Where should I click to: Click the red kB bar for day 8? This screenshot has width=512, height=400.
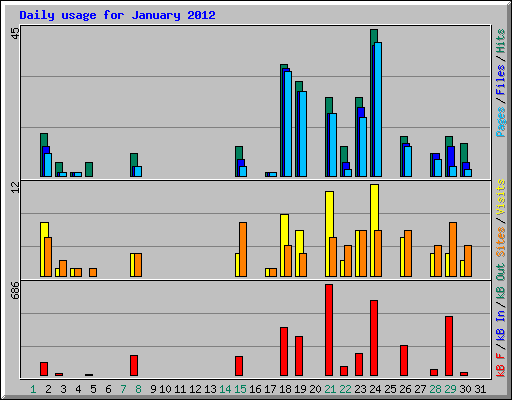point(134,365)
